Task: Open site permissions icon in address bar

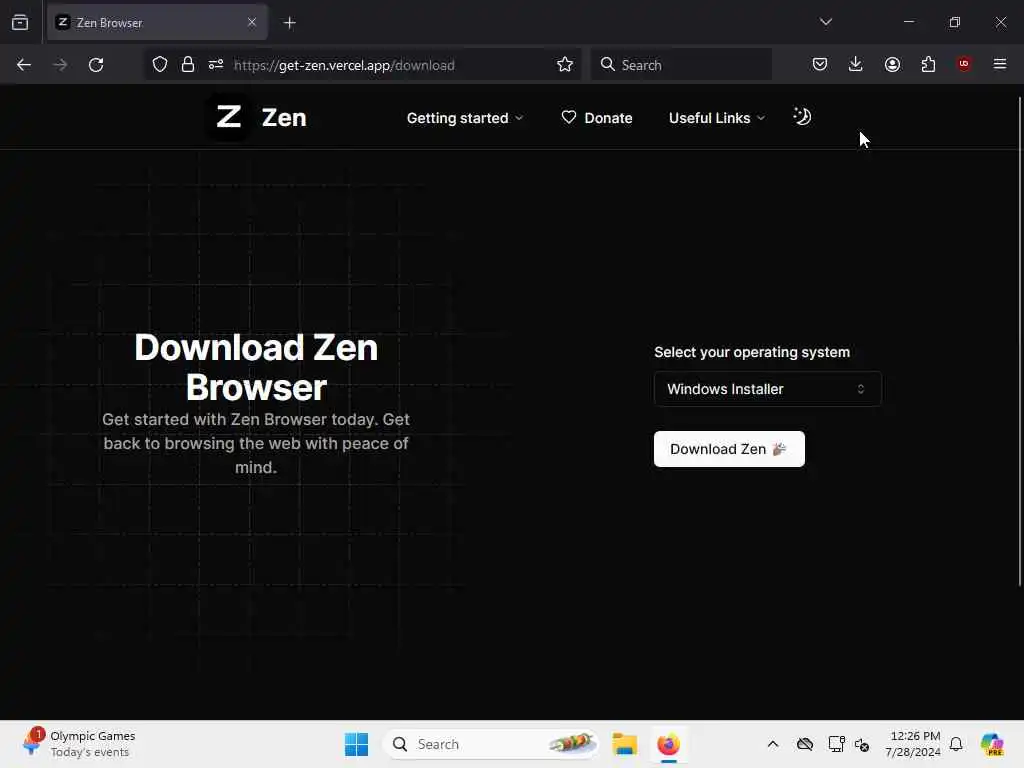Action: pos(216,65)
